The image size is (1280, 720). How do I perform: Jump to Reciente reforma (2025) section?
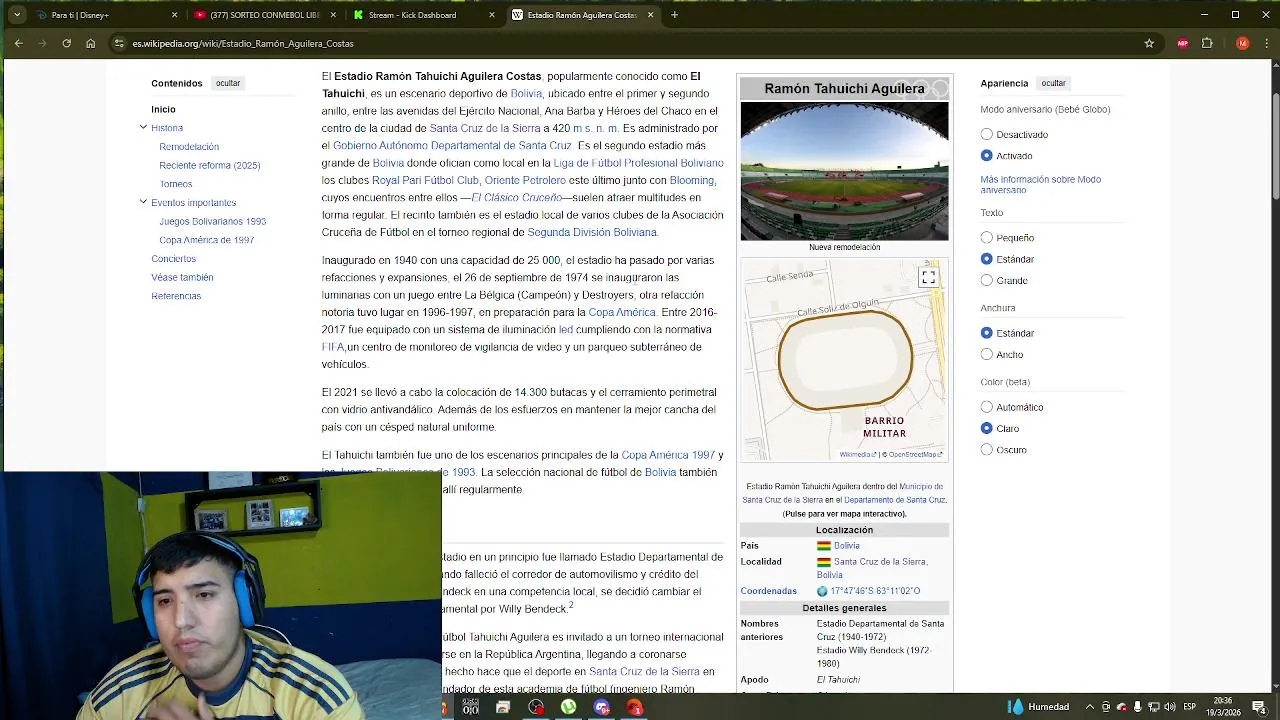(210, 165)
